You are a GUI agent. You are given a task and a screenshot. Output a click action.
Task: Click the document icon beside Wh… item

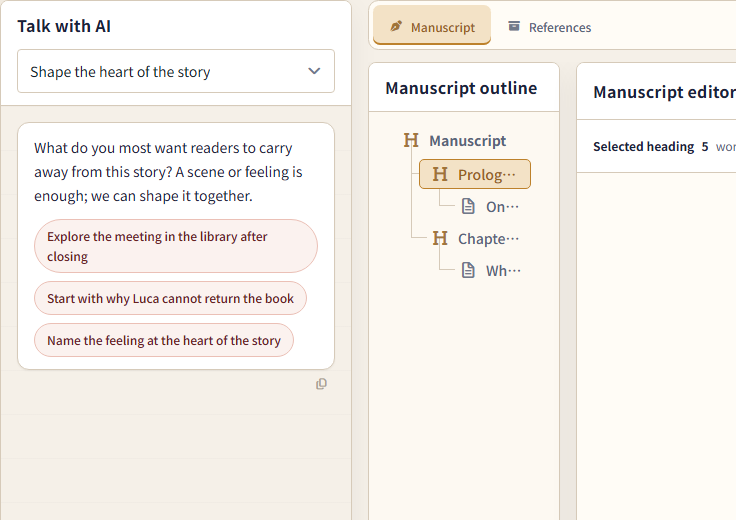[468, 270]
